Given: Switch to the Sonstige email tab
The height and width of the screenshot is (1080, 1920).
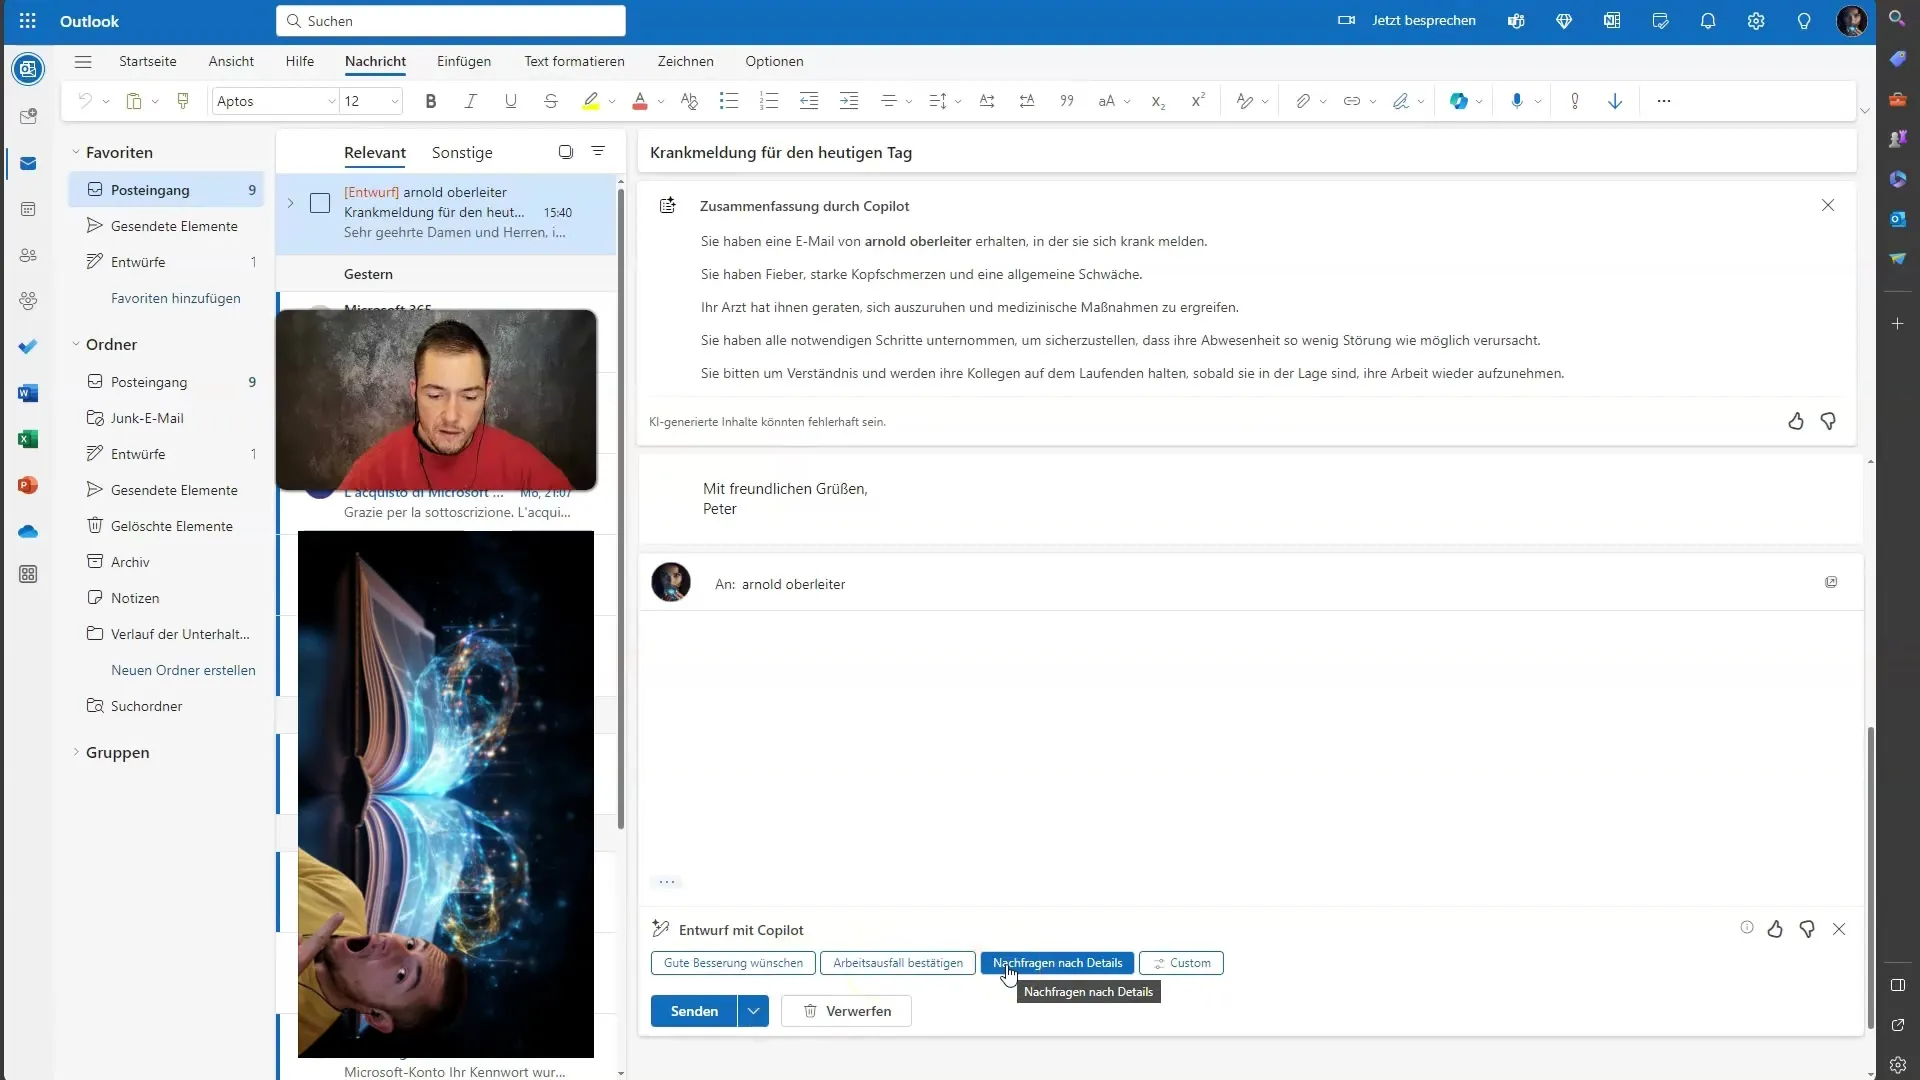Looking at the screenshot, I should (460, 150).
